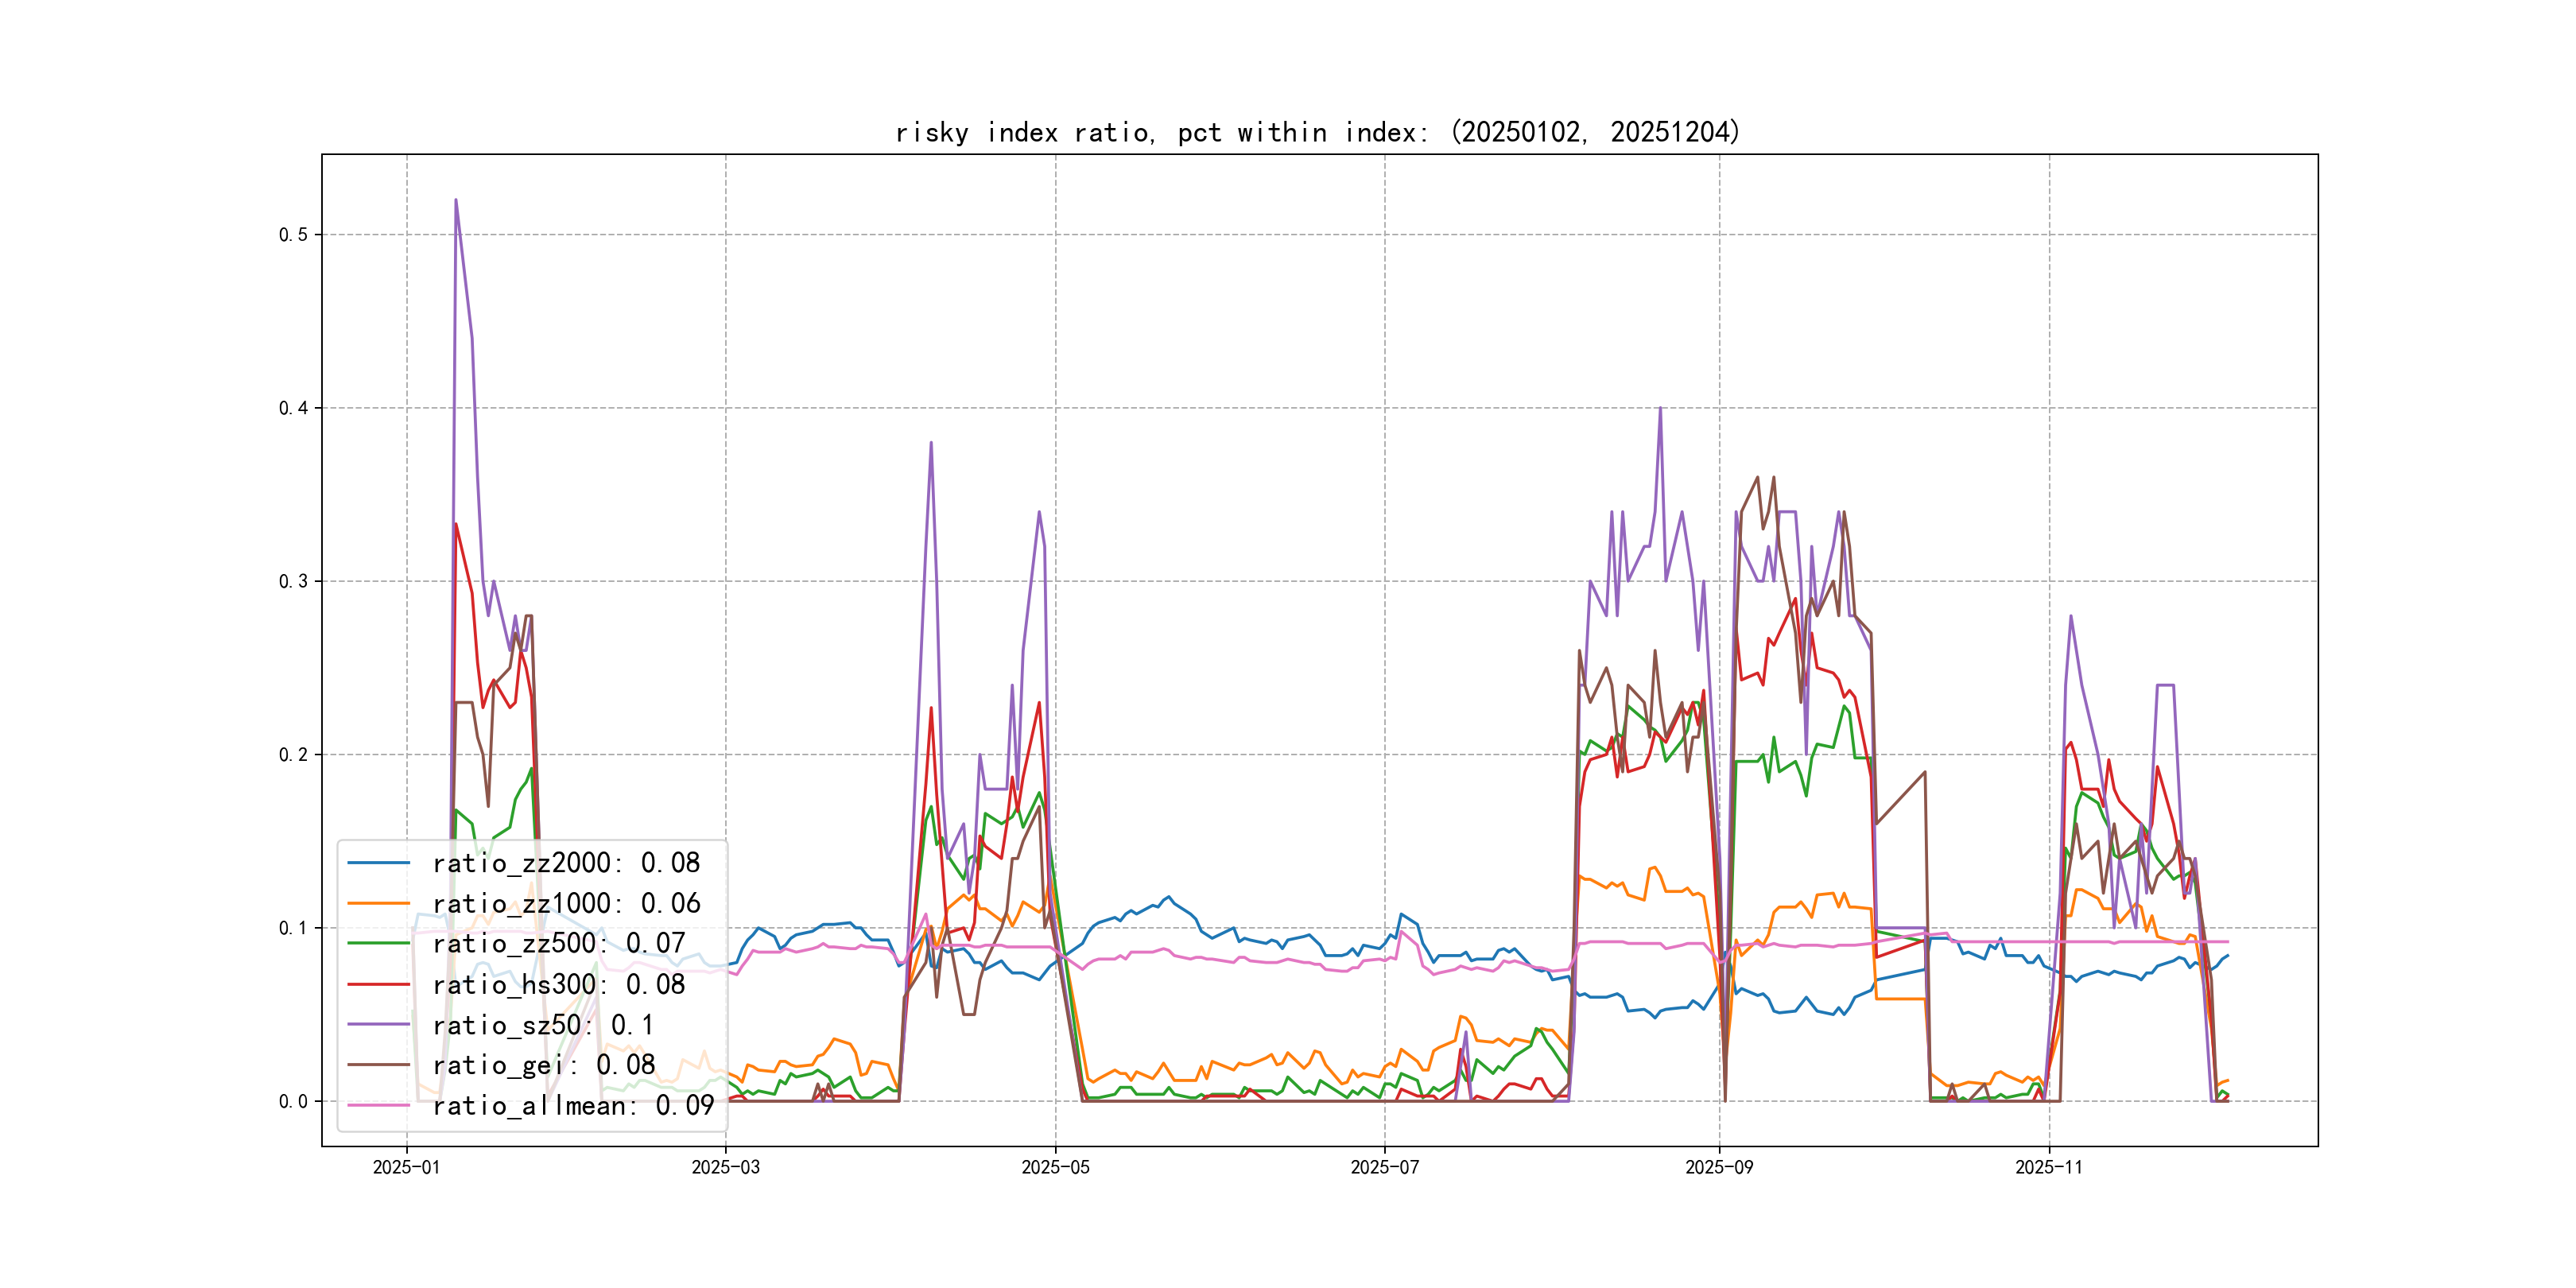Click the green ratio_zz500 legend line

pos(378,943)
